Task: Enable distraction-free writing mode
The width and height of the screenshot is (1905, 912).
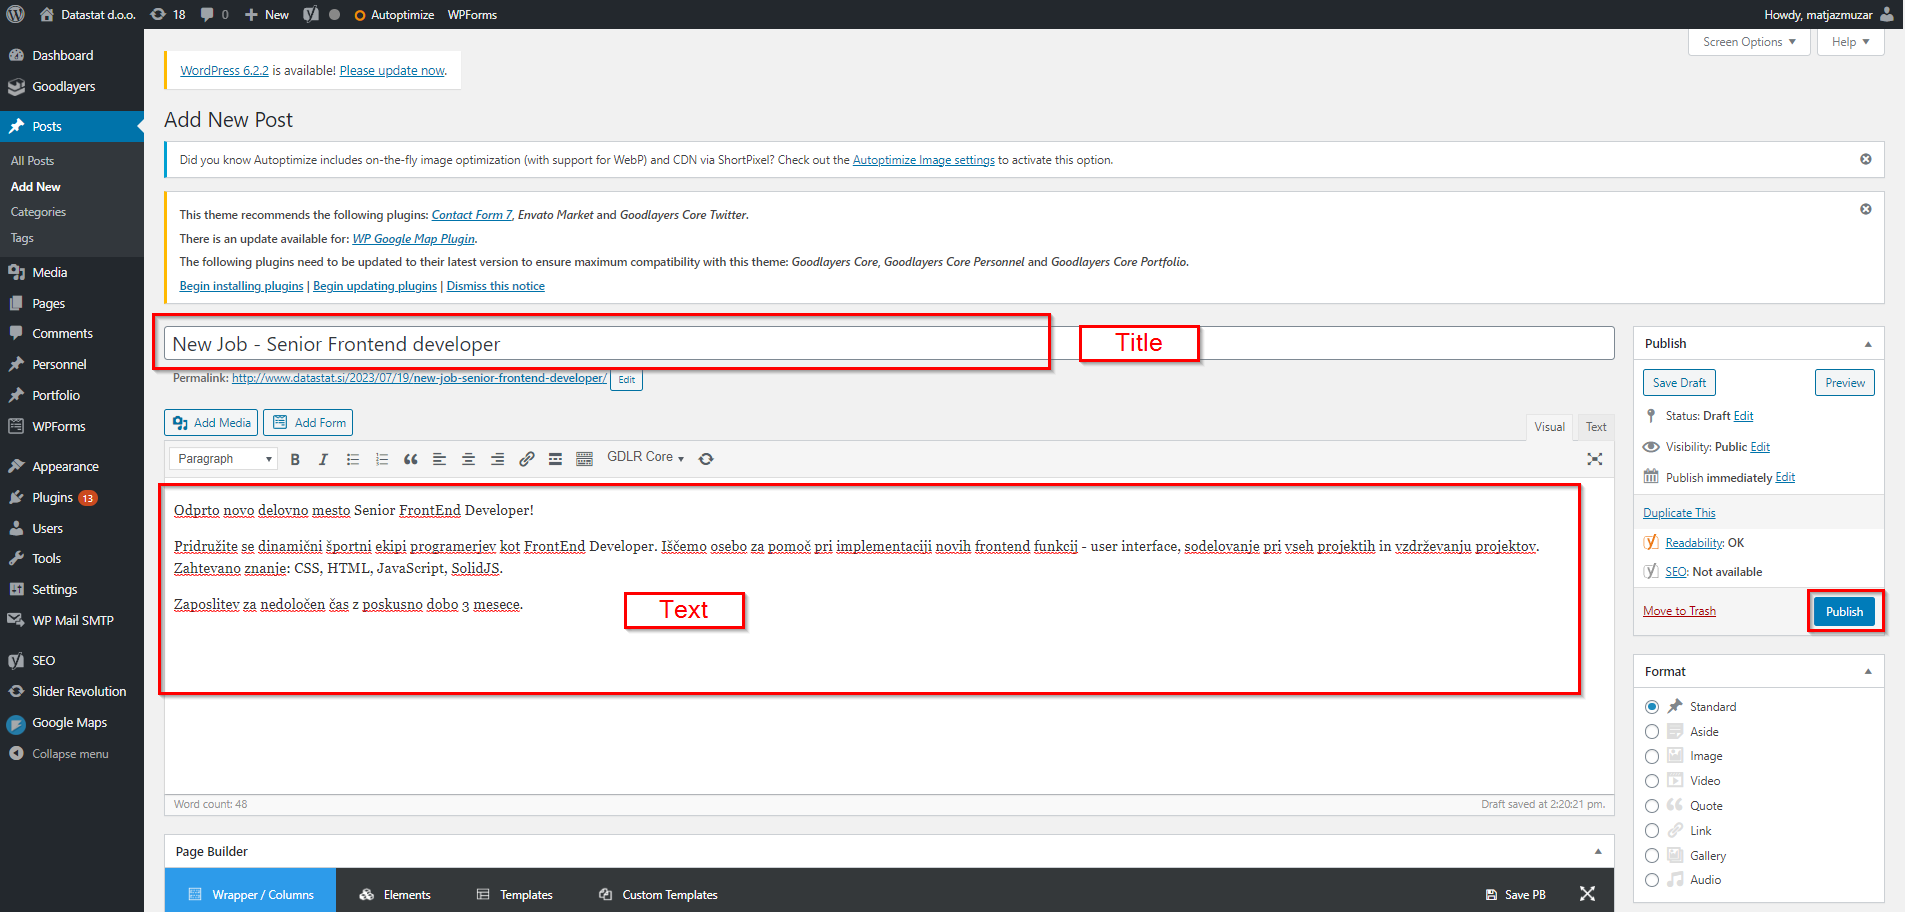Action: pos(1594,459)
